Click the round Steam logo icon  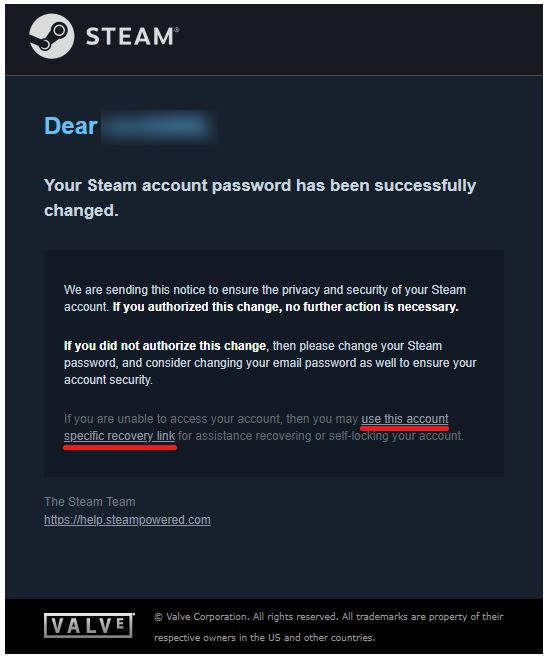51,36
